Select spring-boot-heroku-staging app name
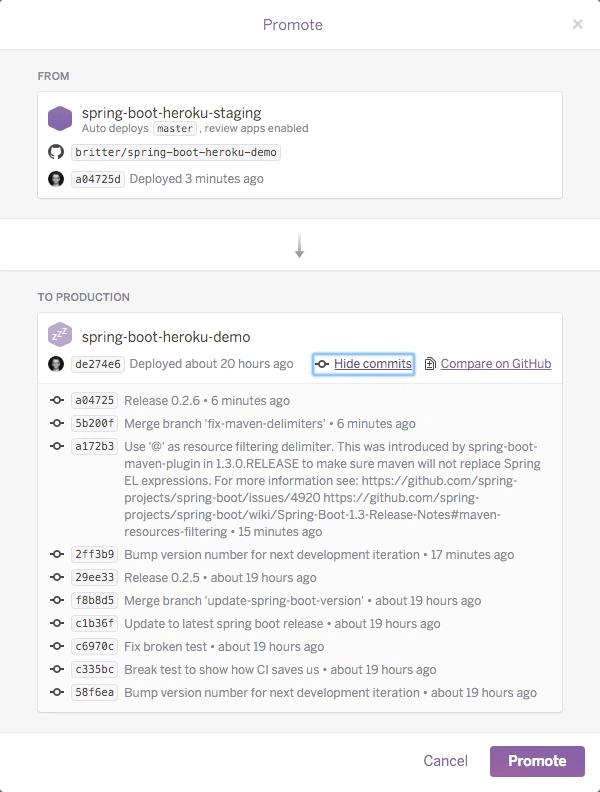 tap(171, 113)
